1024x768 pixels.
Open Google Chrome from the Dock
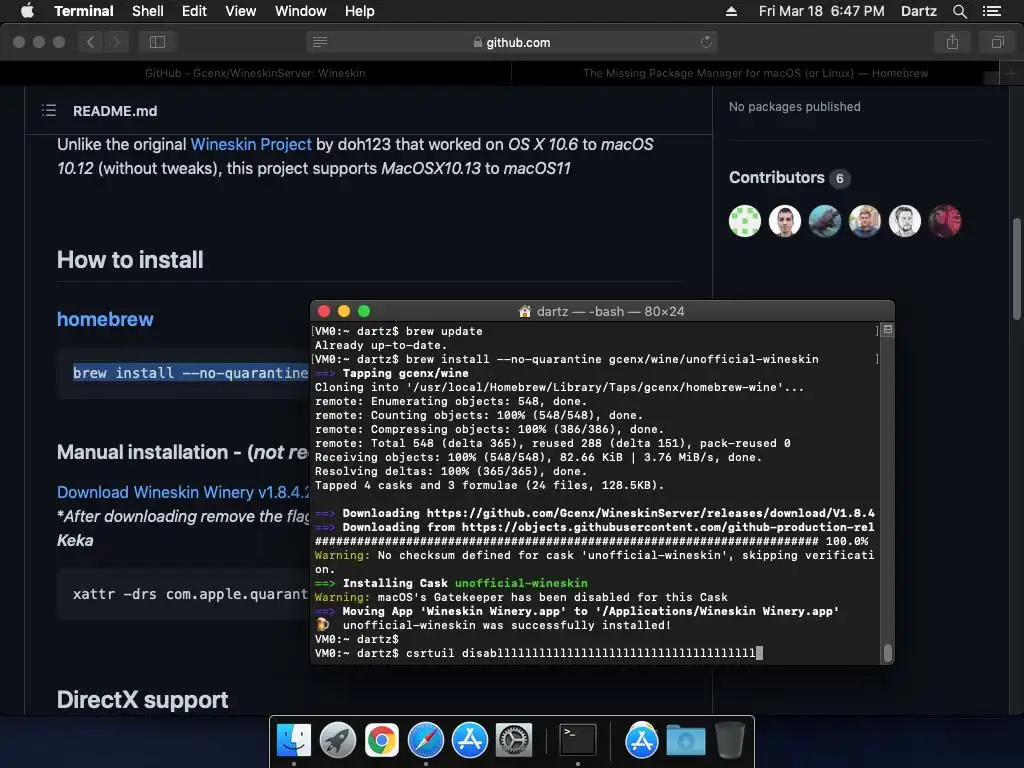(x=381, y=741)
